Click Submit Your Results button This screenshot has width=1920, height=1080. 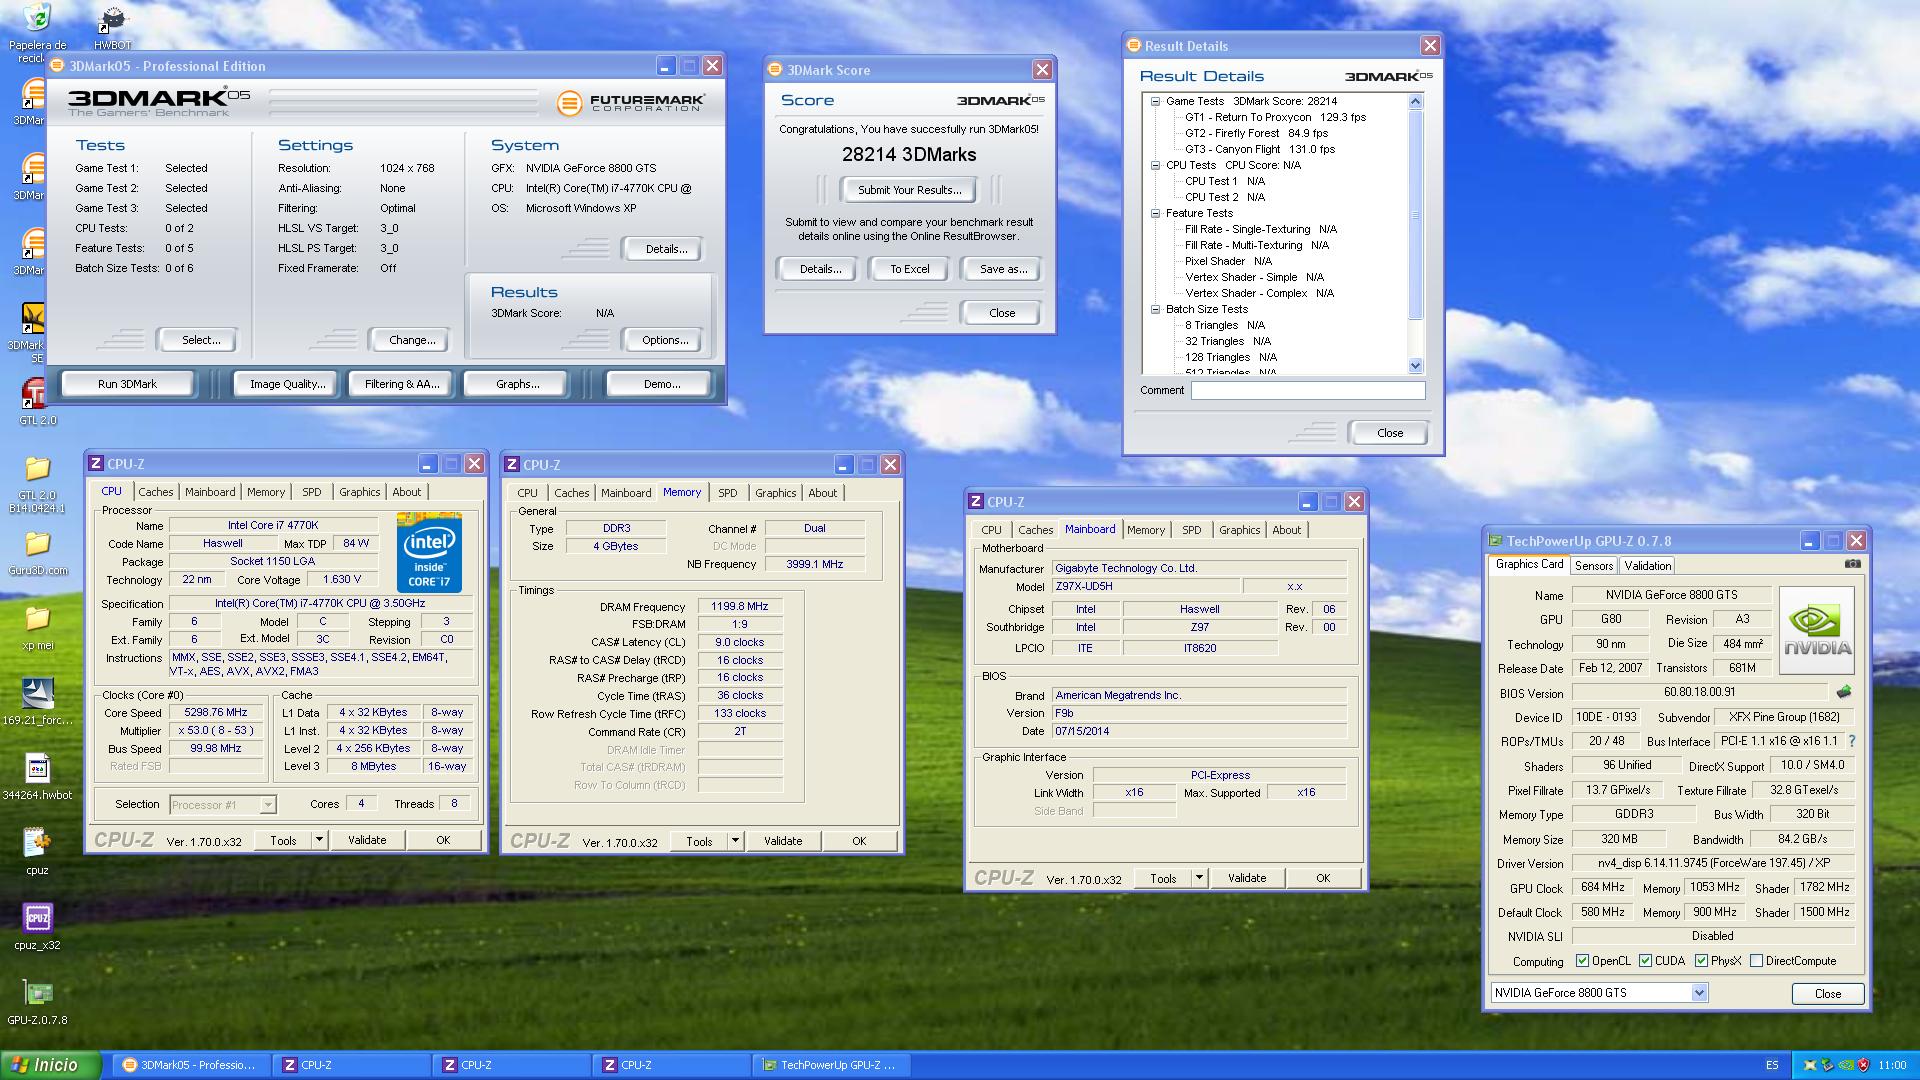909,190
